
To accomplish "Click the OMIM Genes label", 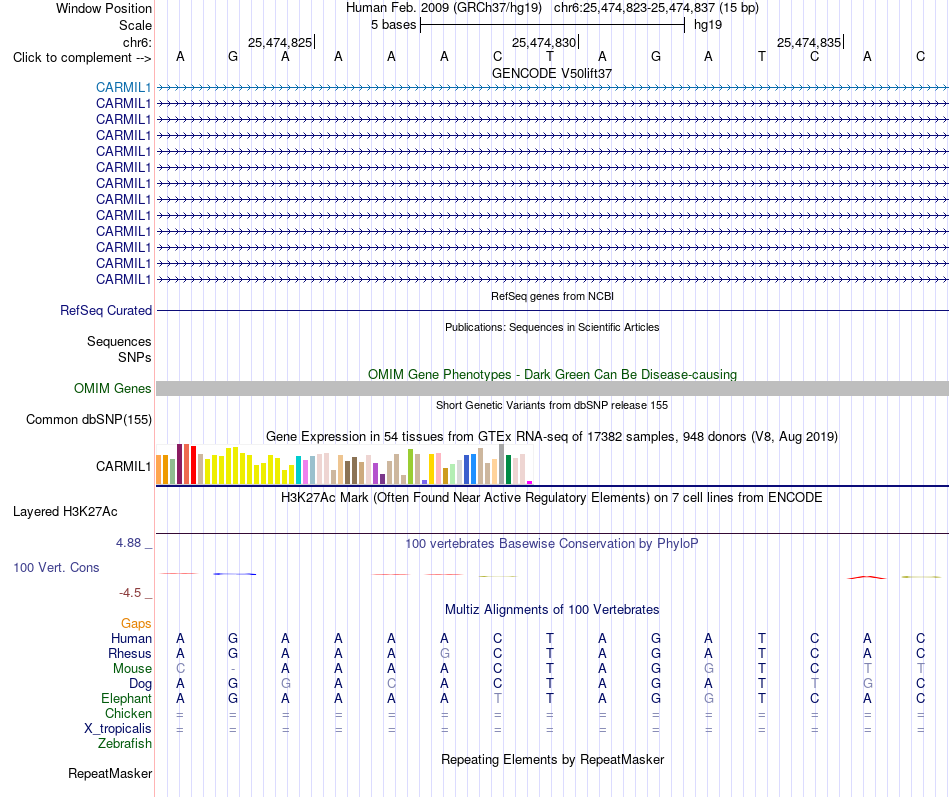I will tap(112, 388).
